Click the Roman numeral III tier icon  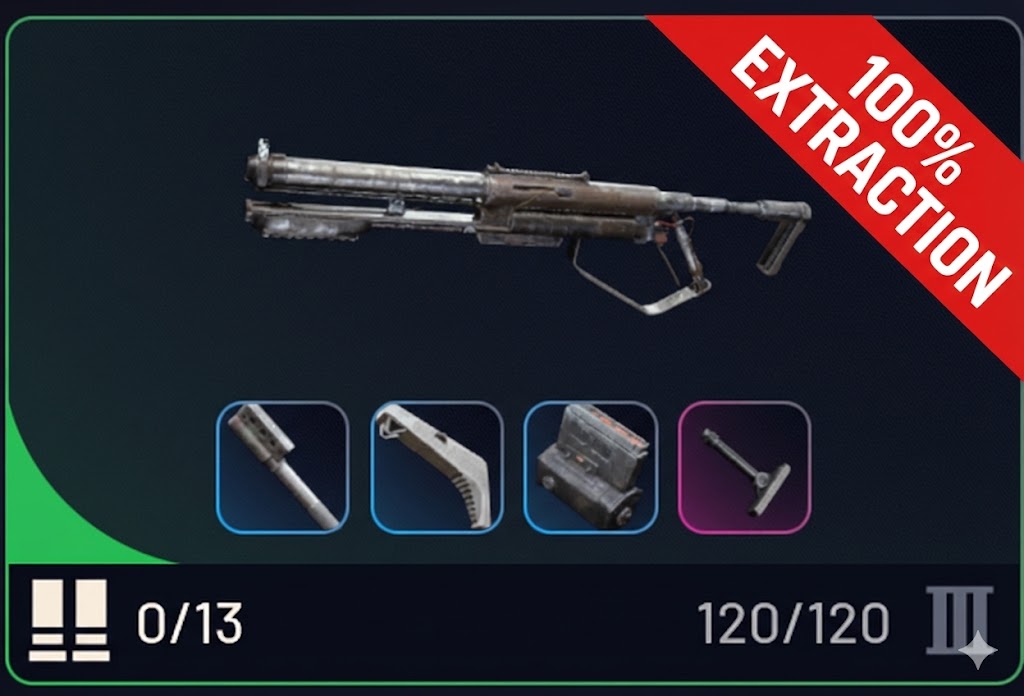click(958, 620)
